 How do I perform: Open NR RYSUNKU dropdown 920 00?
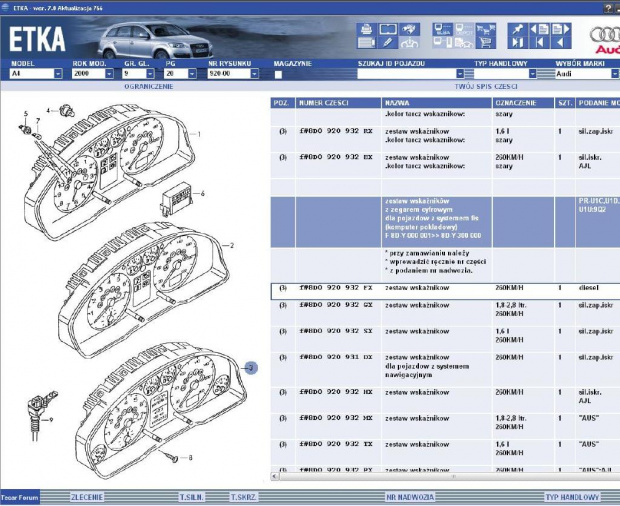[233, 74]
